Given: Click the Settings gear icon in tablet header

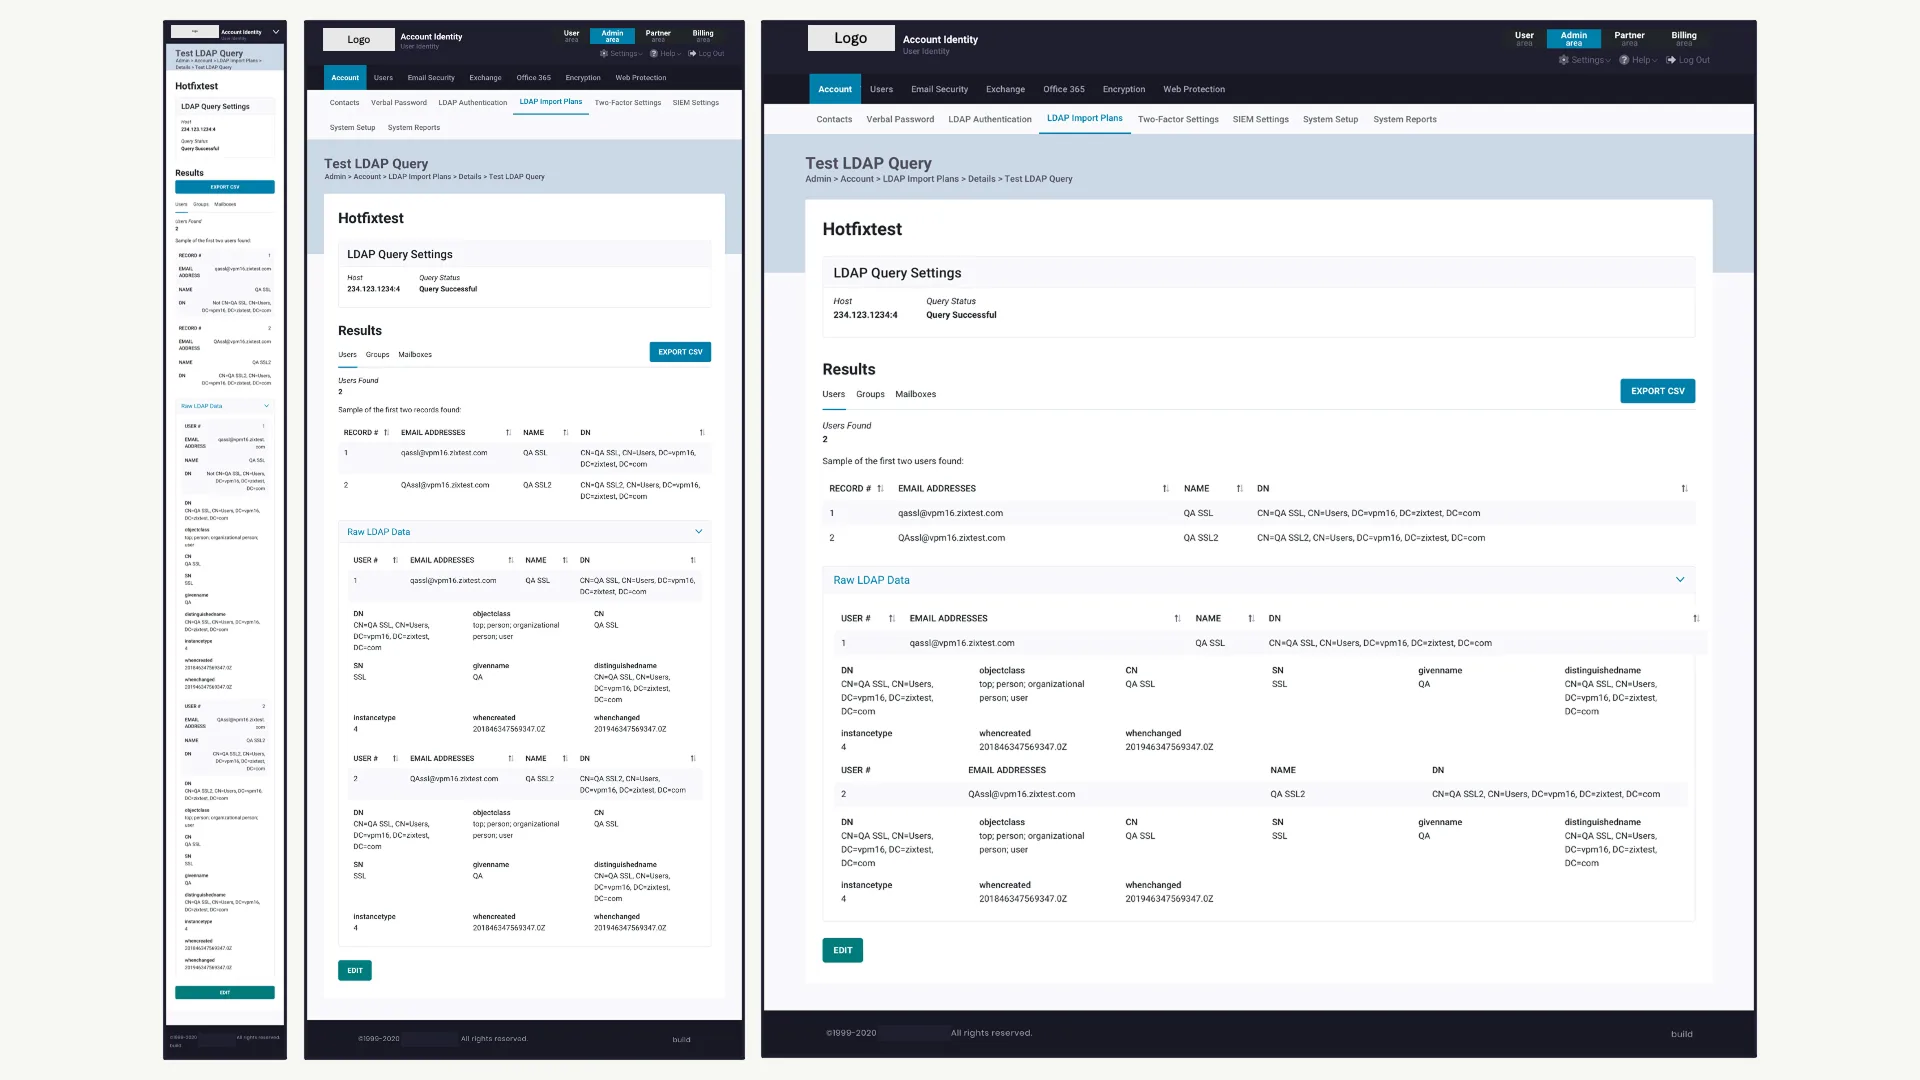Looking at the screenshot, I should [604, 54].
